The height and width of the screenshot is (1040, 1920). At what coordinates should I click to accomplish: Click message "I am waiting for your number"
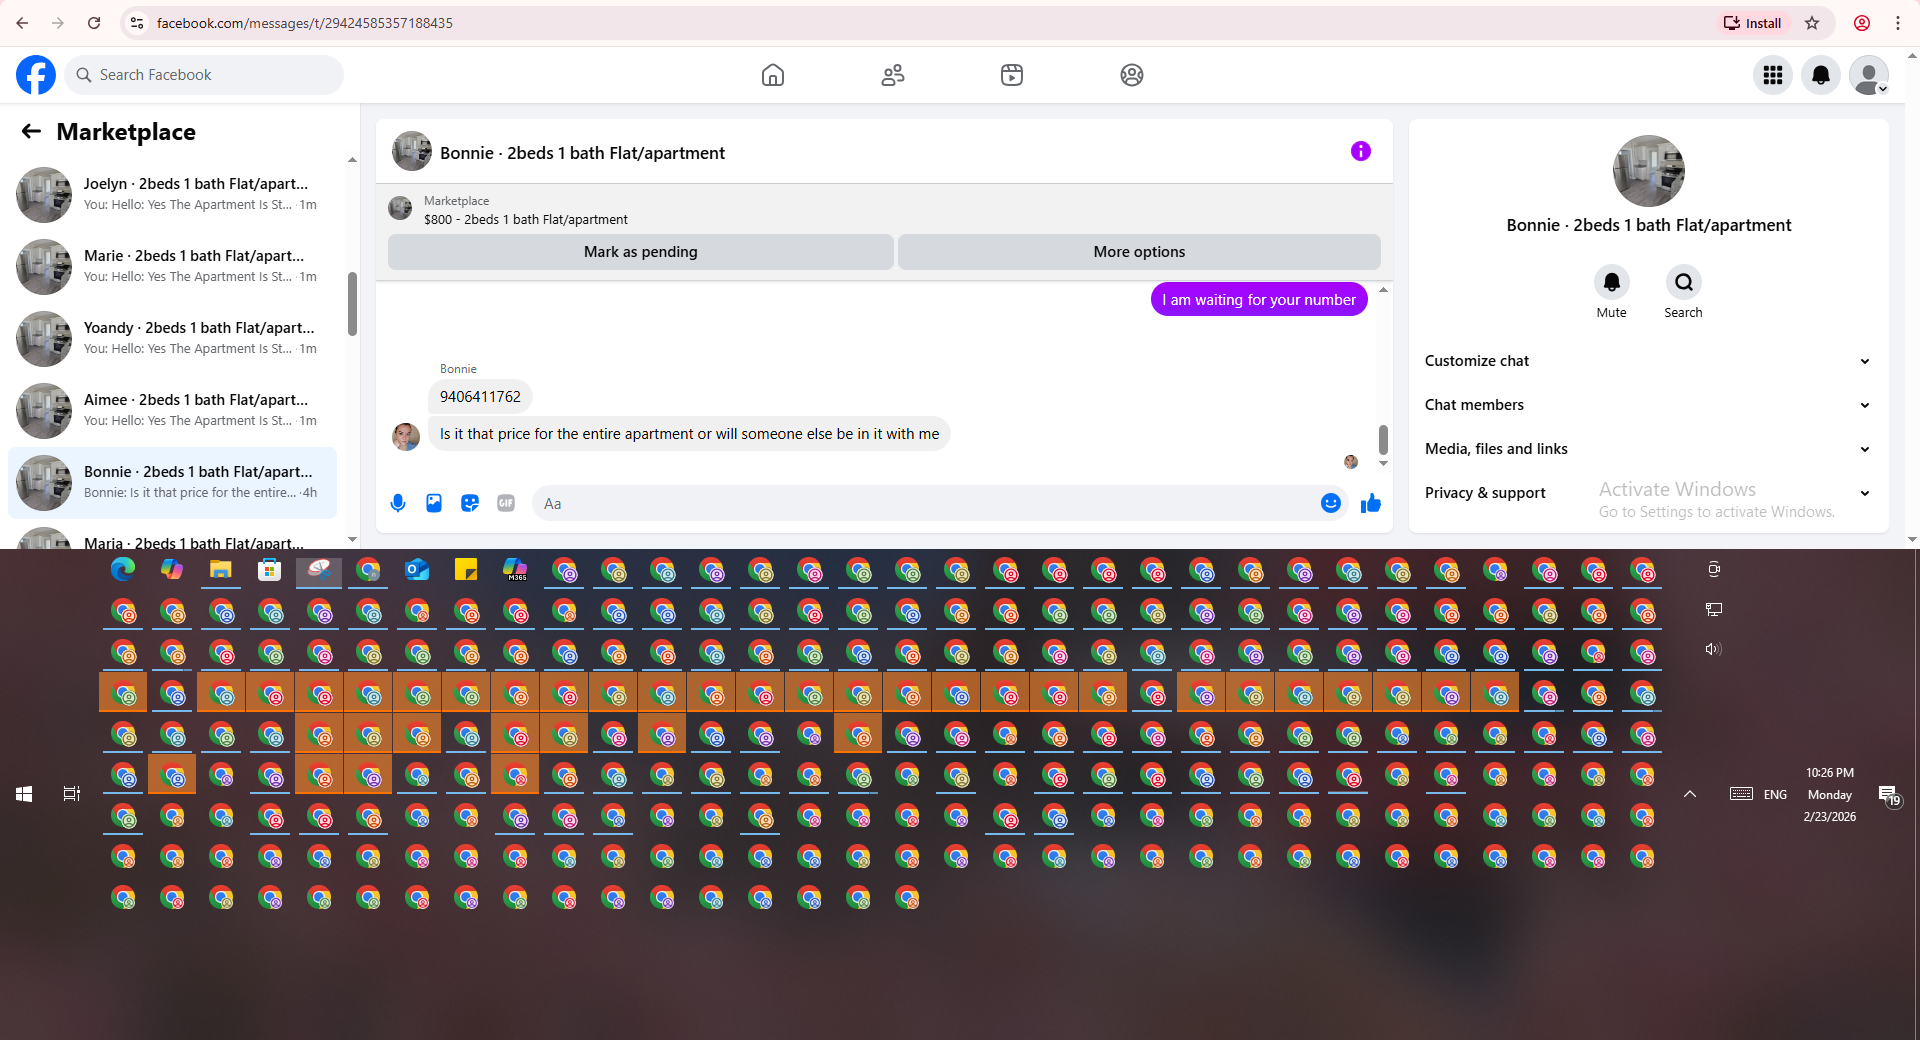click(1259, 300)
